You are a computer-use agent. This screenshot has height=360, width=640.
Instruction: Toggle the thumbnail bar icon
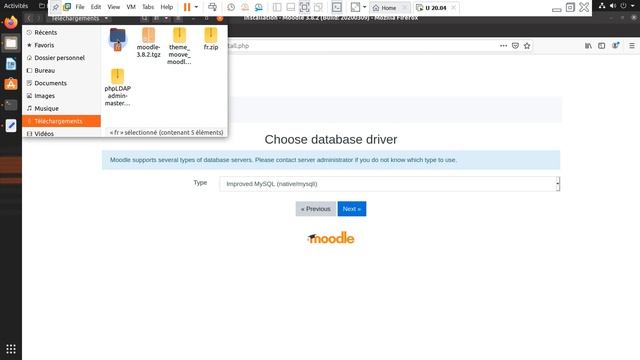pyautogui.click(x=291, y=7)
